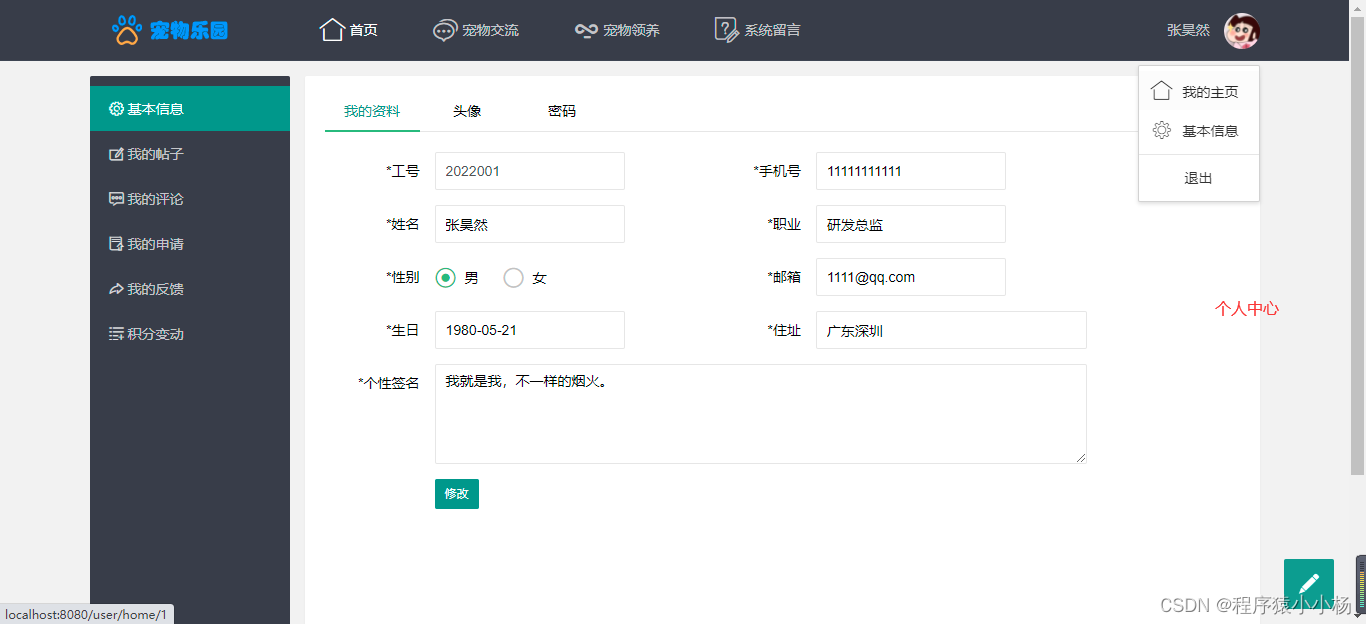
Task: Choose 基本信息 from user dropdown menu
Action: pyautogui.click(x=1199, y=131)
